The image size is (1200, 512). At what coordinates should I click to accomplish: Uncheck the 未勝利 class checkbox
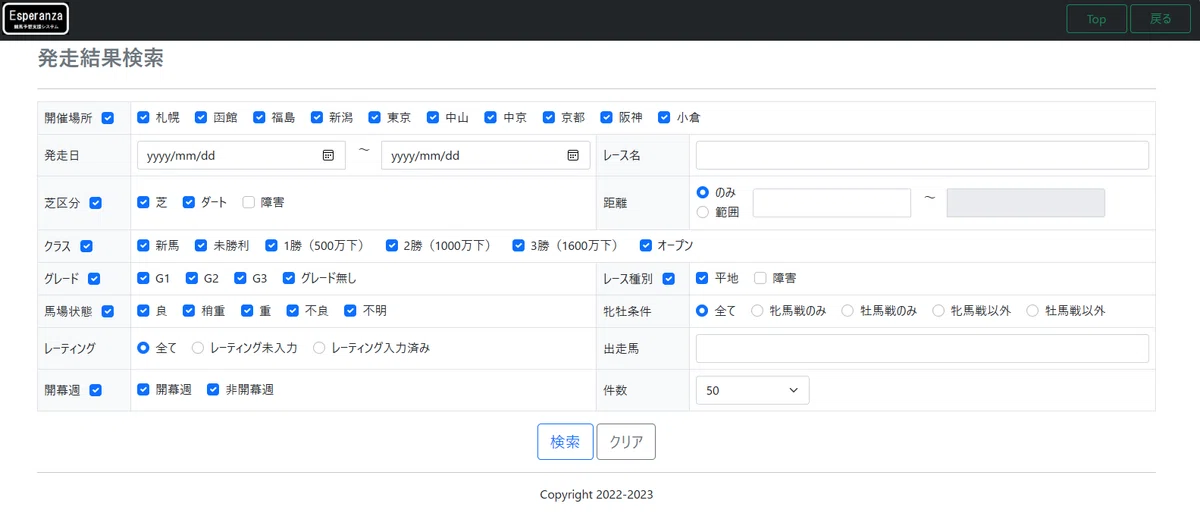click(x=202, y=245)
